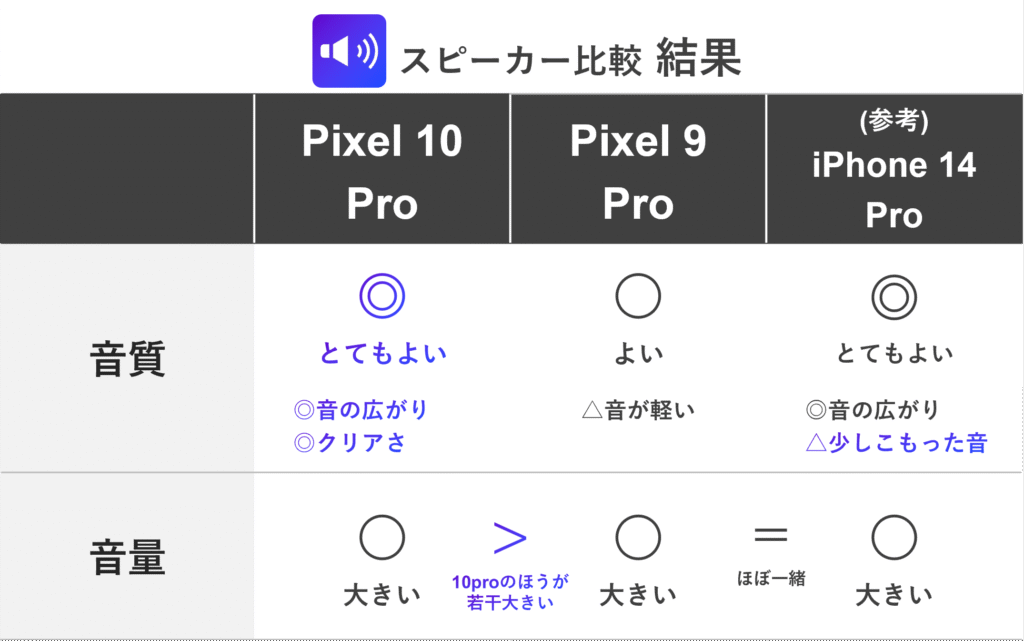1024x641 pixels.
Task: Select the 音量 circle for iPhone 14 Pro
Action: 894,539
